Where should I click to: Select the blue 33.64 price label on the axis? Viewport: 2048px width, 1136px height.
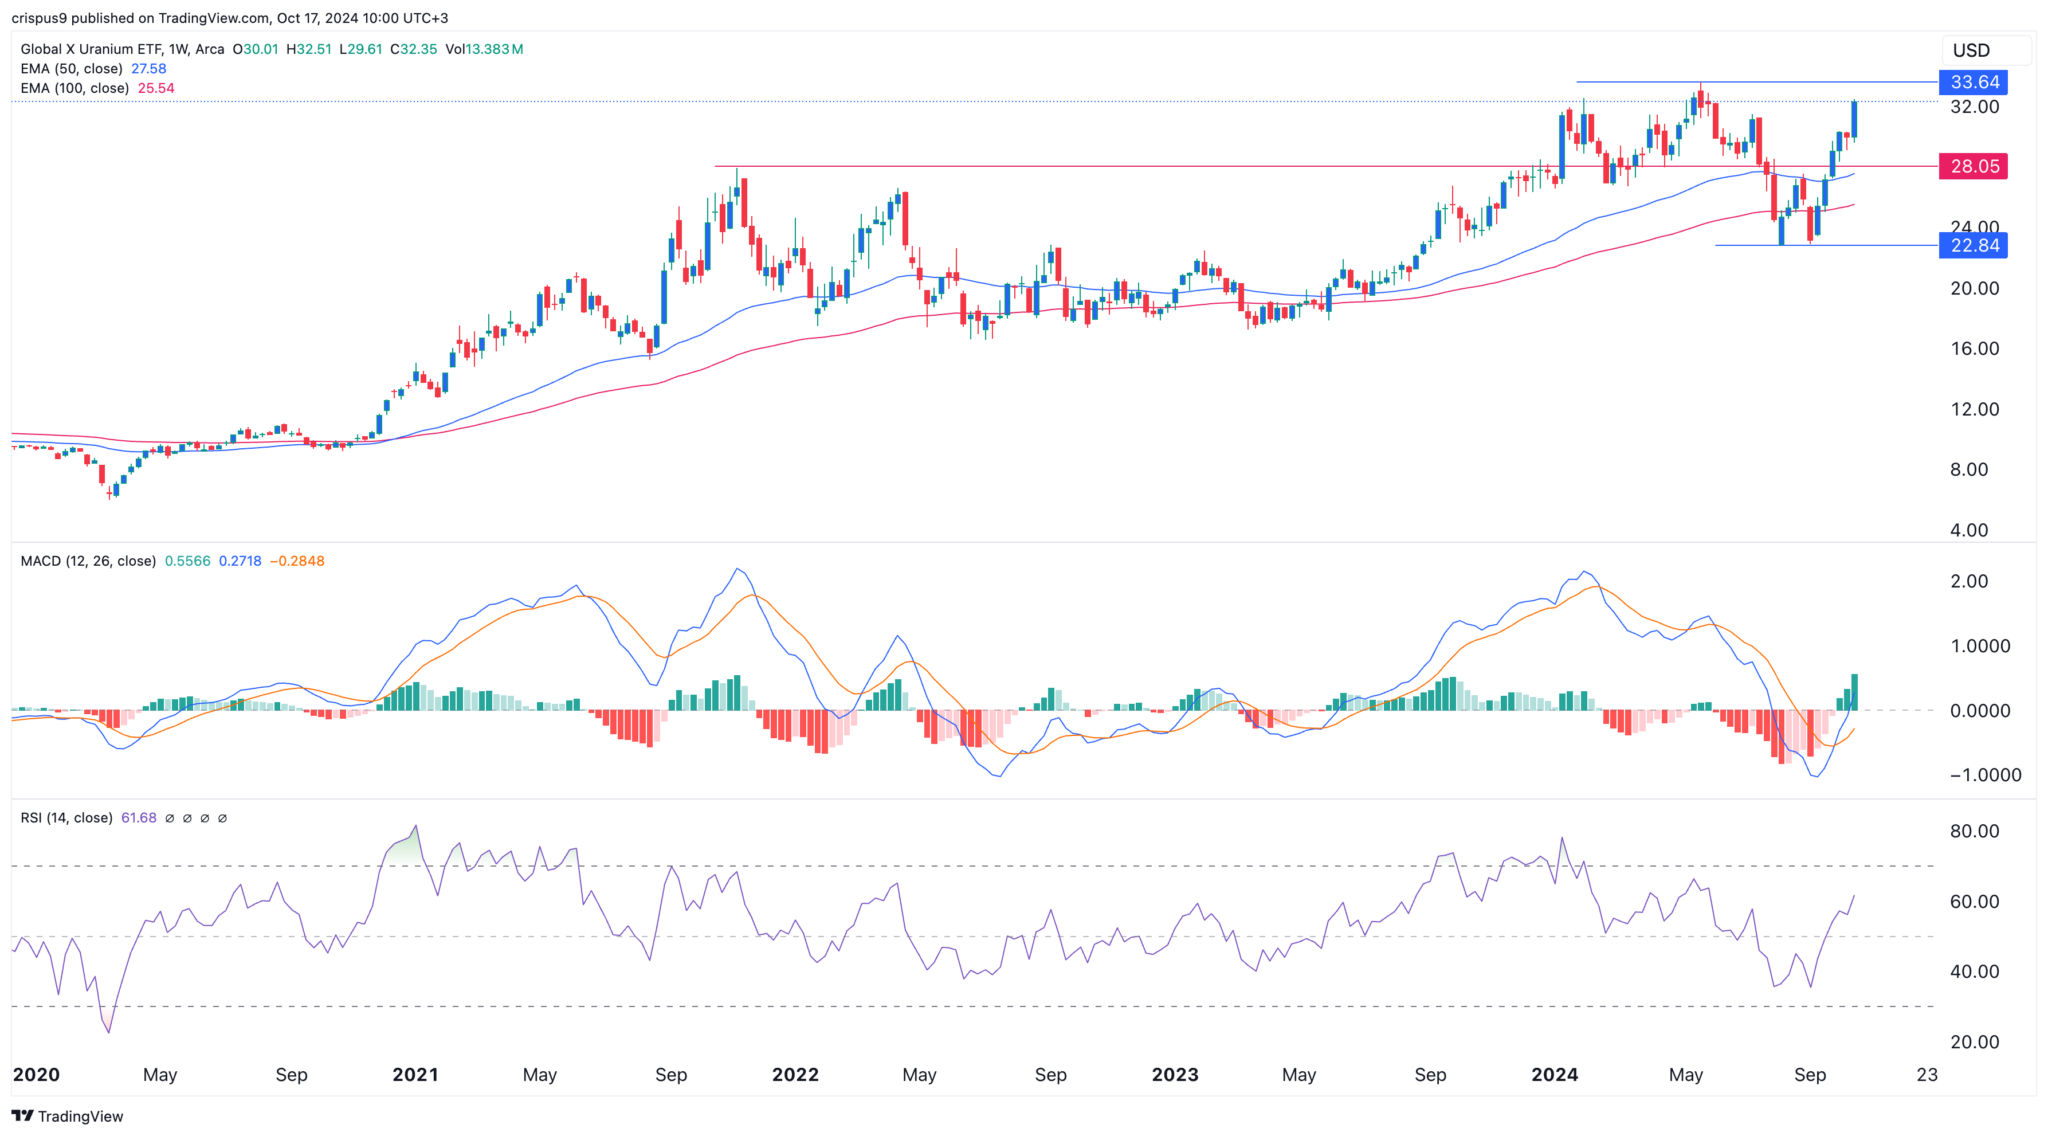click(1974, 83)
